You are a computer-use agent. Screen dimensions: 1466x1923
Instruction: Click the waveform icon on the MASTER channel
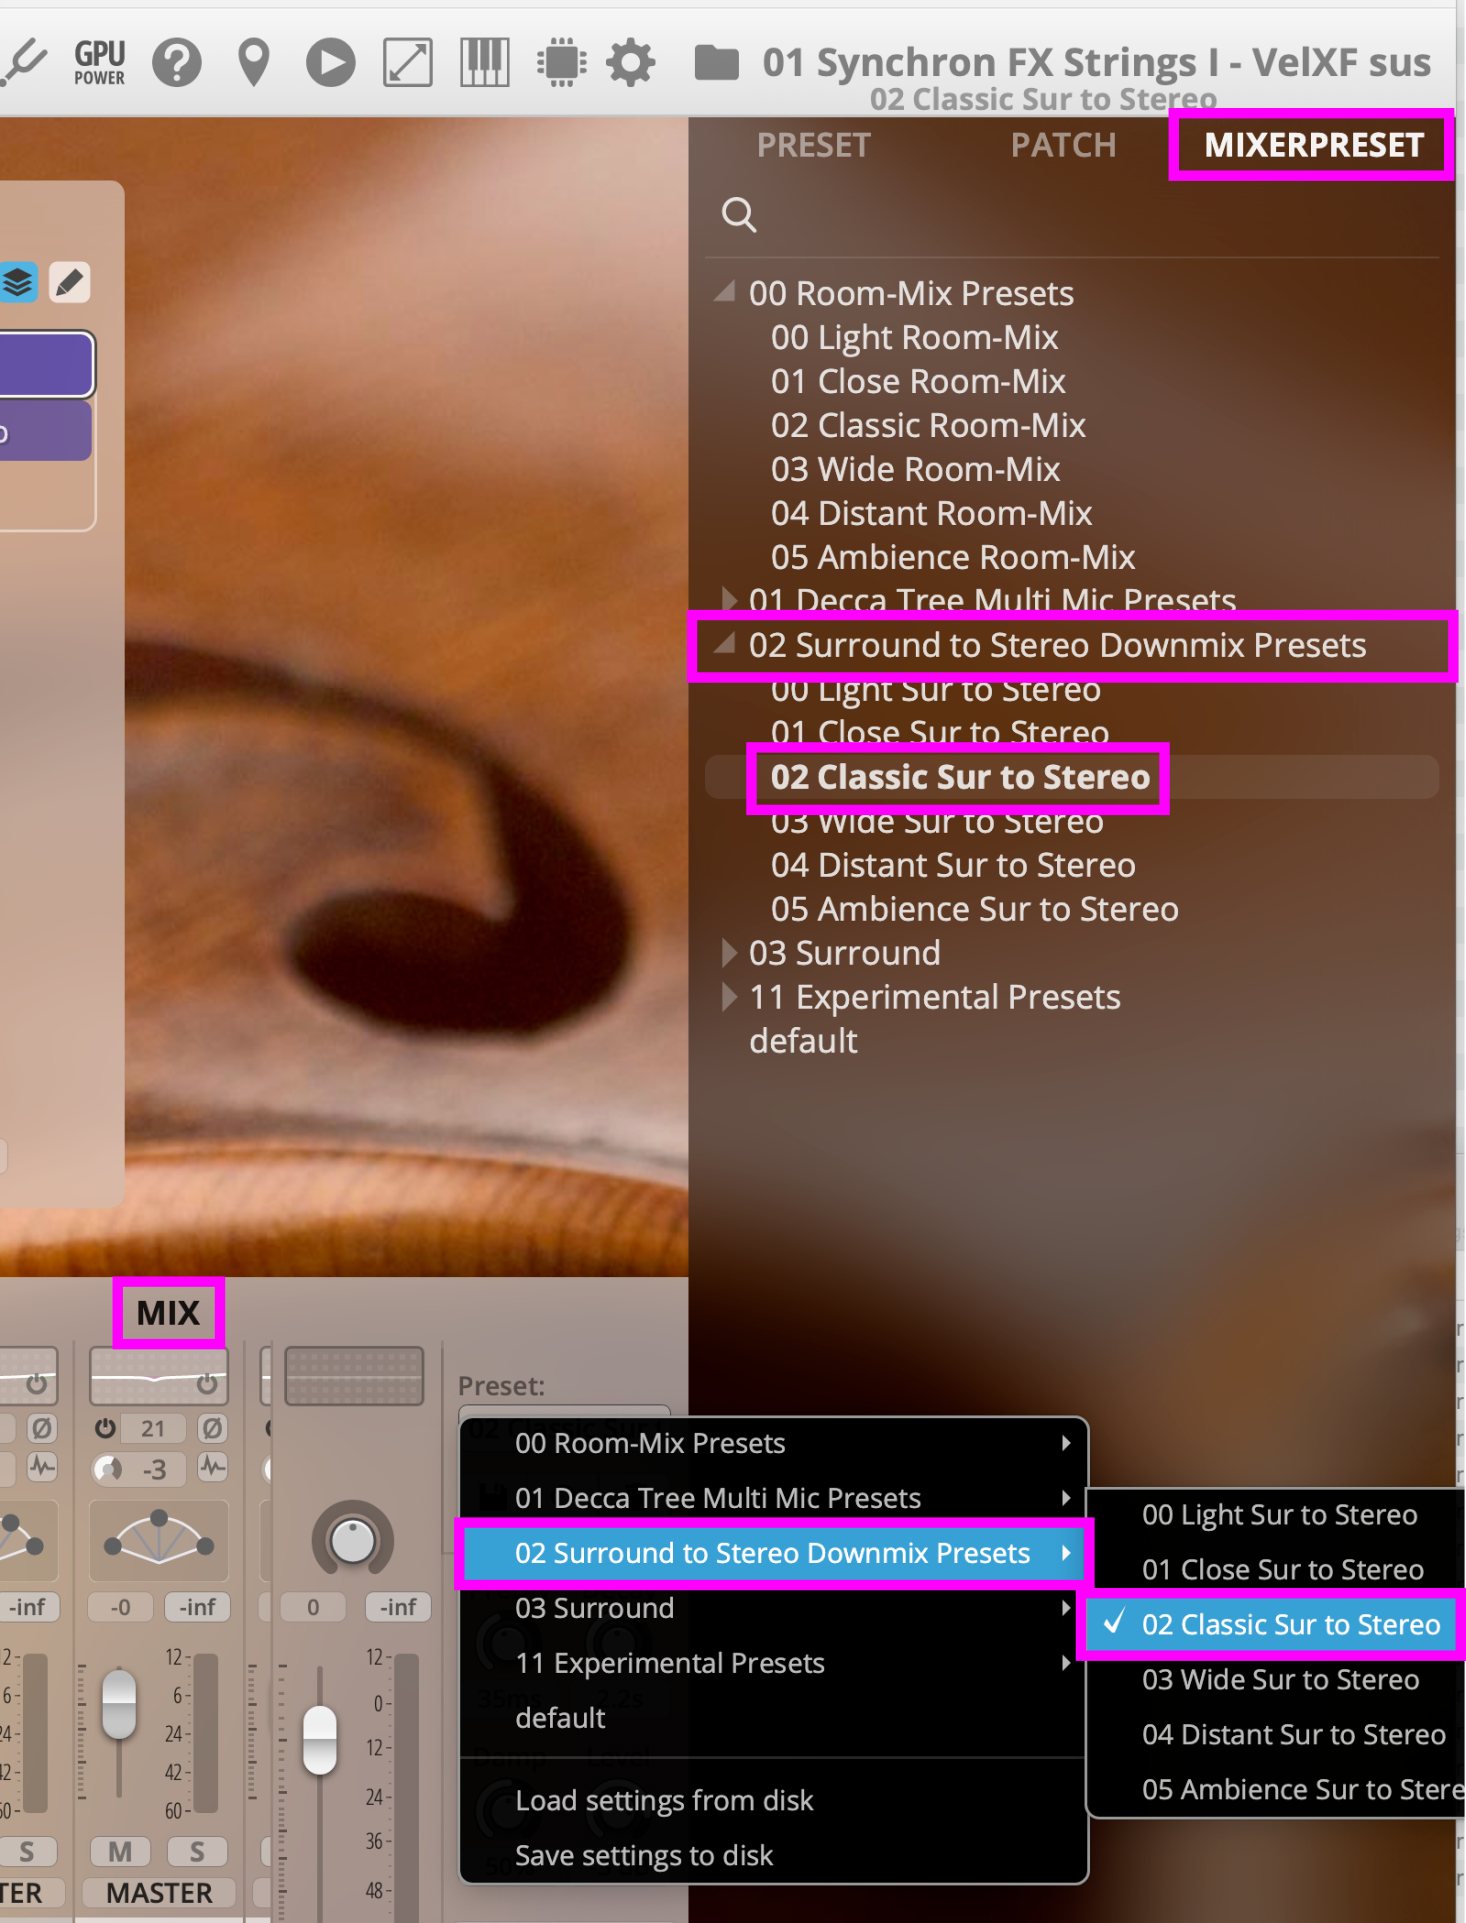pyautogui.click(x=212, y=1468)
